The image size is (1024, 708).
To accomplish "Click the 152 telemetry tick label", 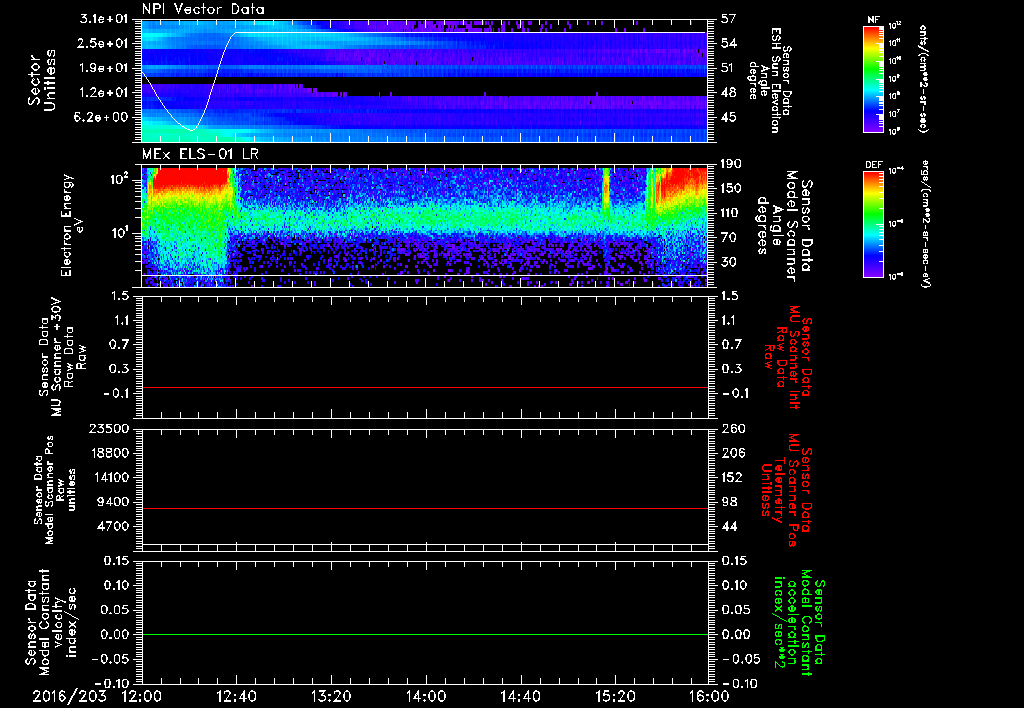I will 732,477.
